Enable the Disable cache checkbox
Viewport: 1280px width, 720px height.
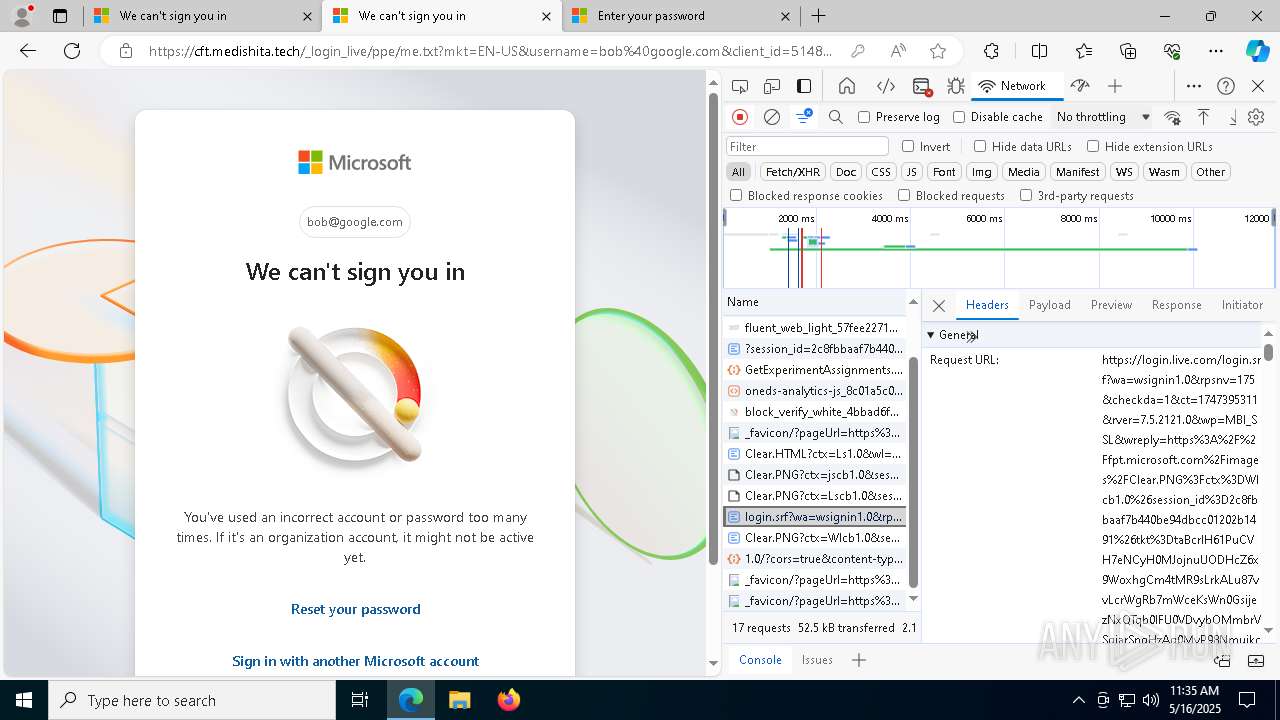point(959,117)
